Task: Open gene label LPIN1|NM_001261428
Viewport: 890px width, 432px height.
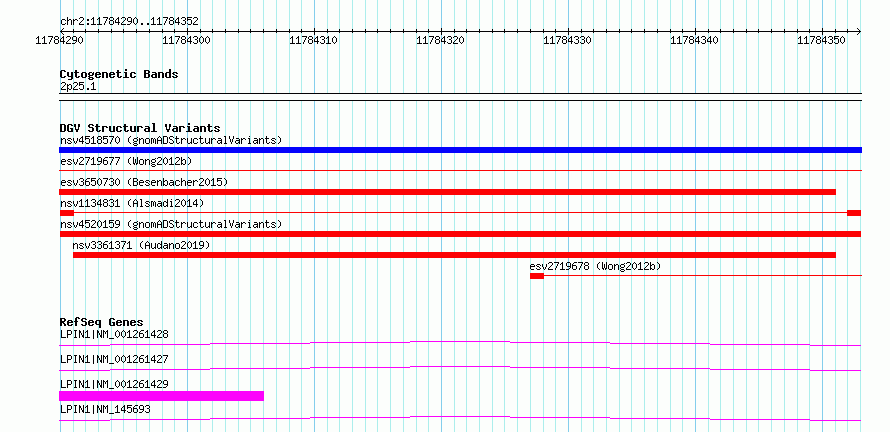Action: pyautogui.click(x=114, y=334)
